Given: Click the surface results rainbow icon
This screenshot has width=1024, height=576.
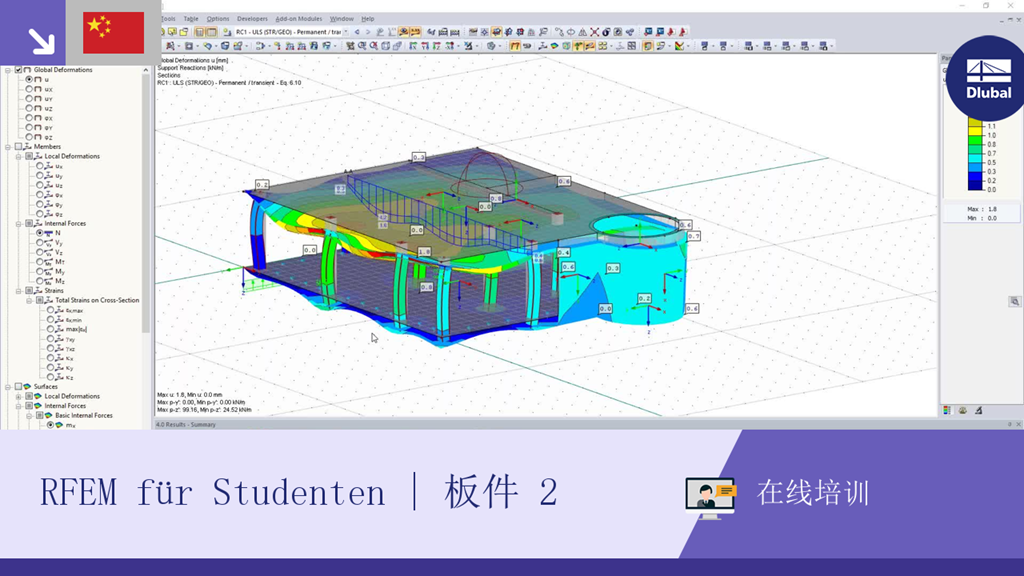Looking at the screenshot, I should tap(554, 46).
